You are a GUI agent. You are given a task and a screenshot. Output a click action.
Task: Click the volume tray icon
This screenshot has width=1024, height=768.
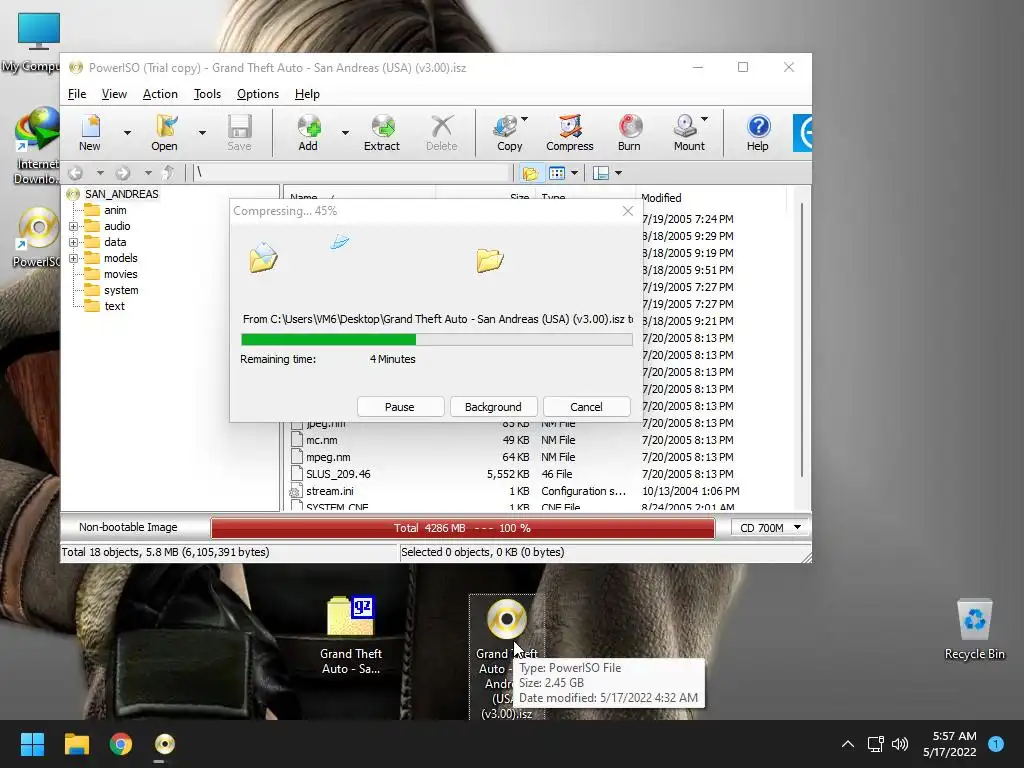click(900, 744)
